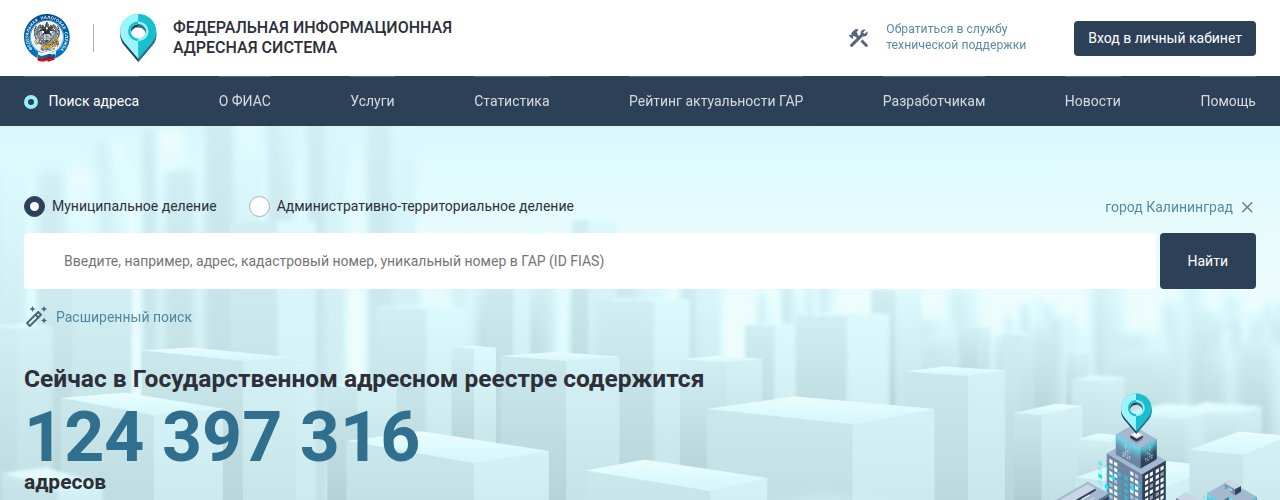Screen dimensions: 1280x500
Task: Click the город Калининград region link
Action: [x=1169, y=207]
